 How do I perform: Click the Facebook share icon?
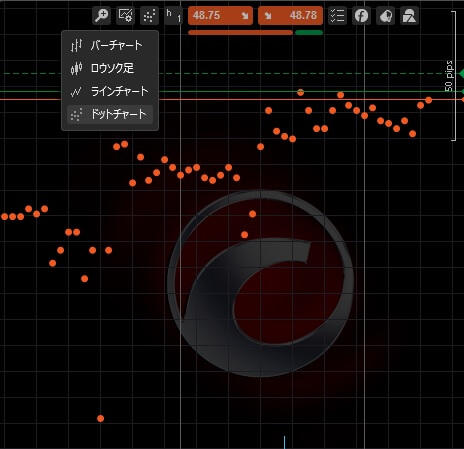pyautogui.click(x=361, y=15)
